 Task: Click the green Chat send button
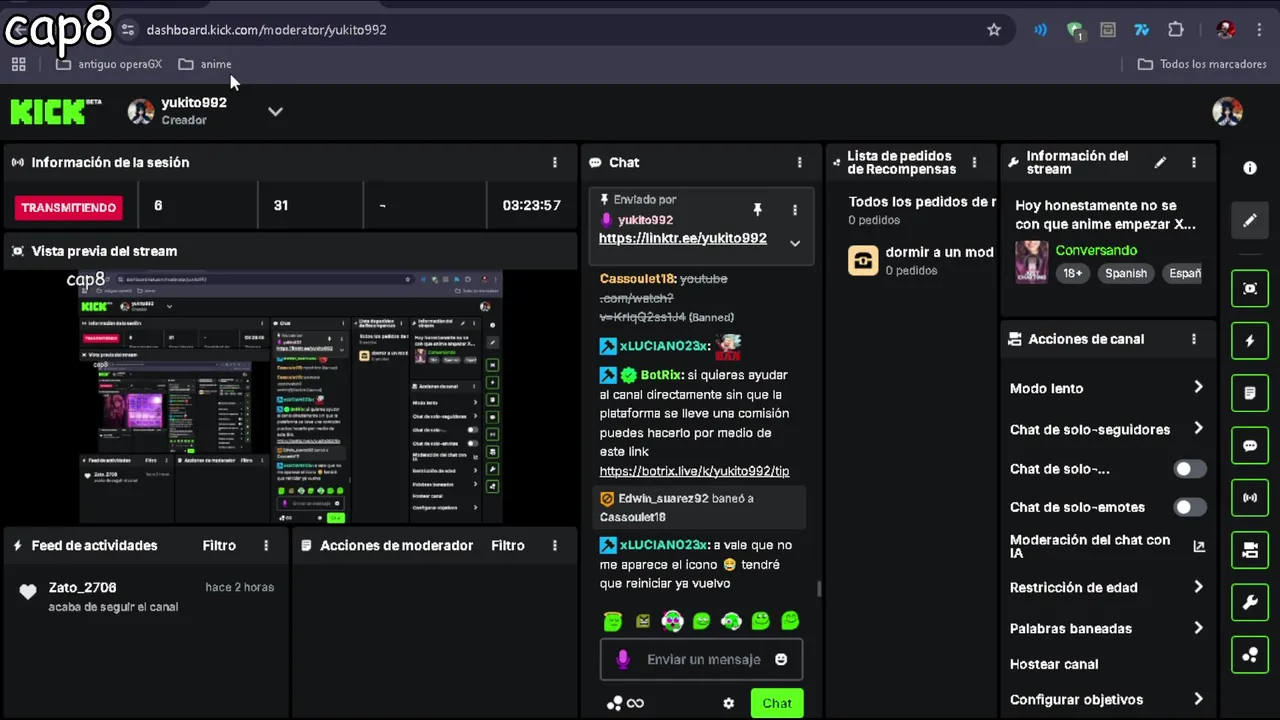(777, 703)
